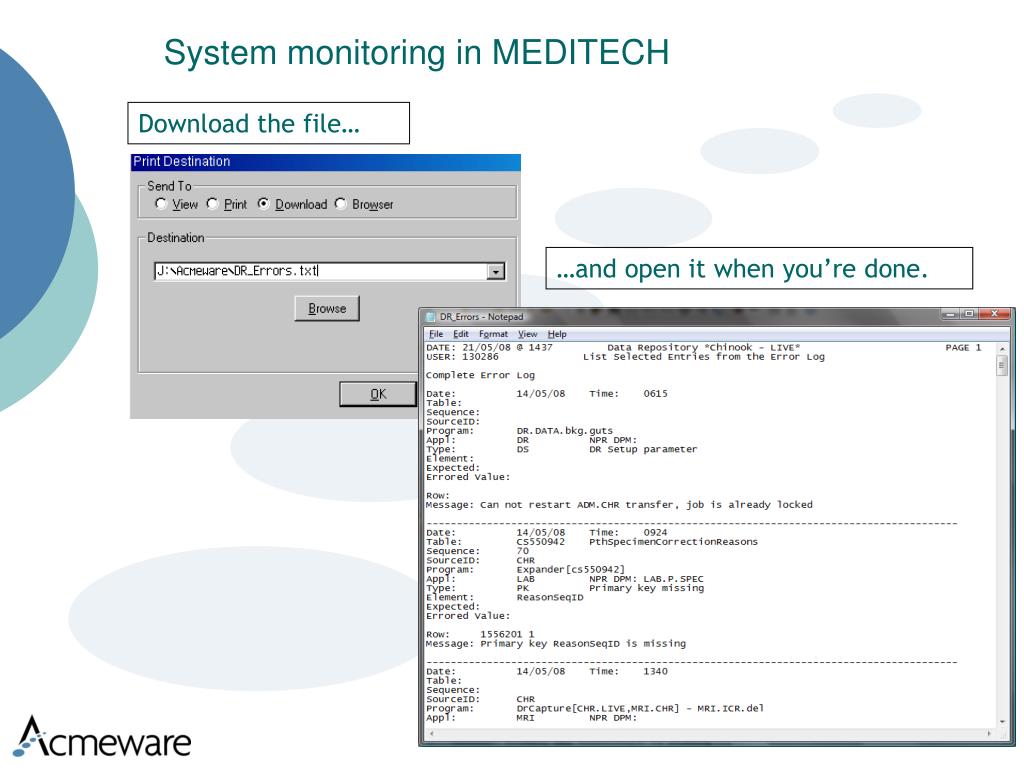This screenshot has width=1024, height=768.
Task: Click the Print Destination title bar
Action: pos(325,162)
